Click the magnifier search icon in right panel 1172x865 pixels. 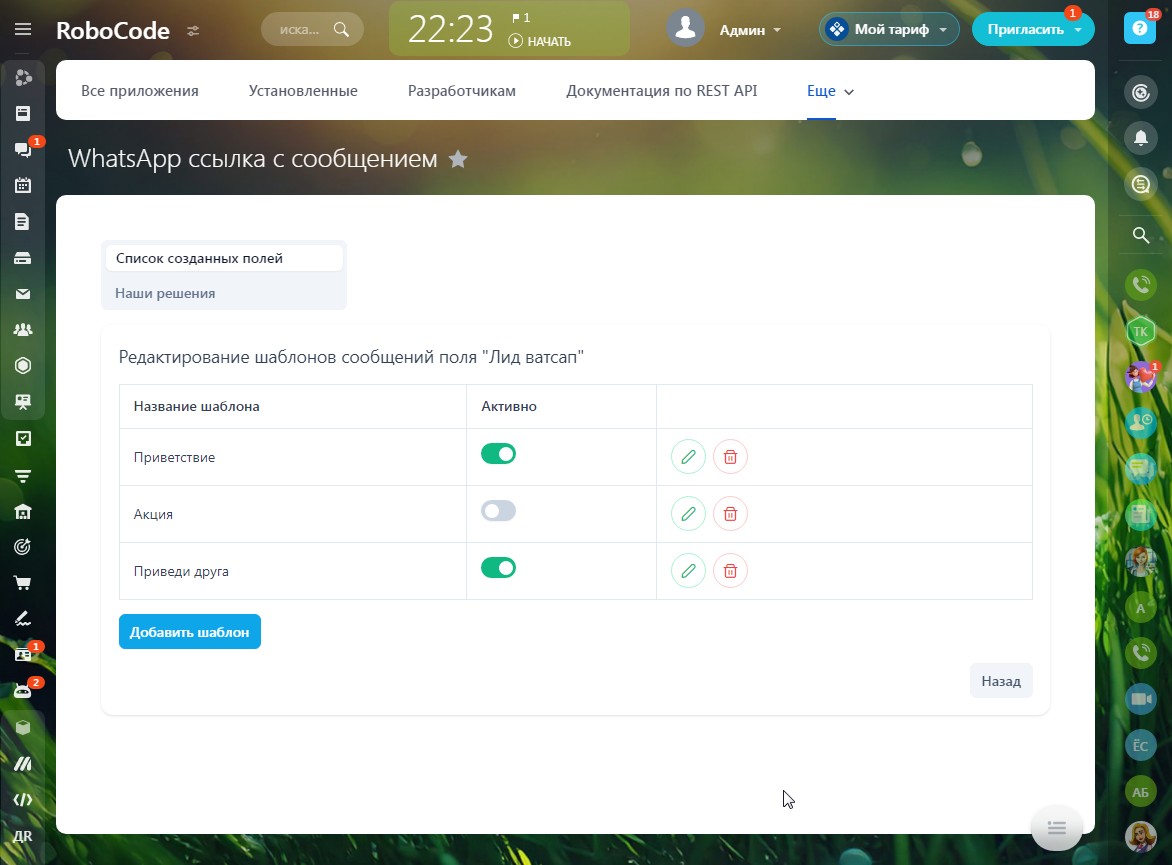[x=1141, y=235]
